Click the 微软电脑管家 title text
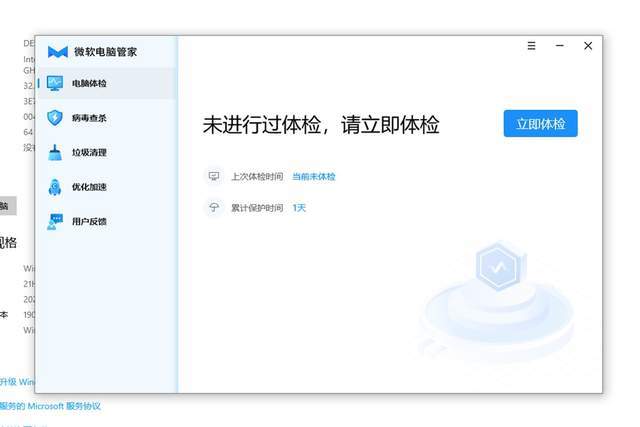Viewport: 640px width, 427px height. (x=105, y=52)
